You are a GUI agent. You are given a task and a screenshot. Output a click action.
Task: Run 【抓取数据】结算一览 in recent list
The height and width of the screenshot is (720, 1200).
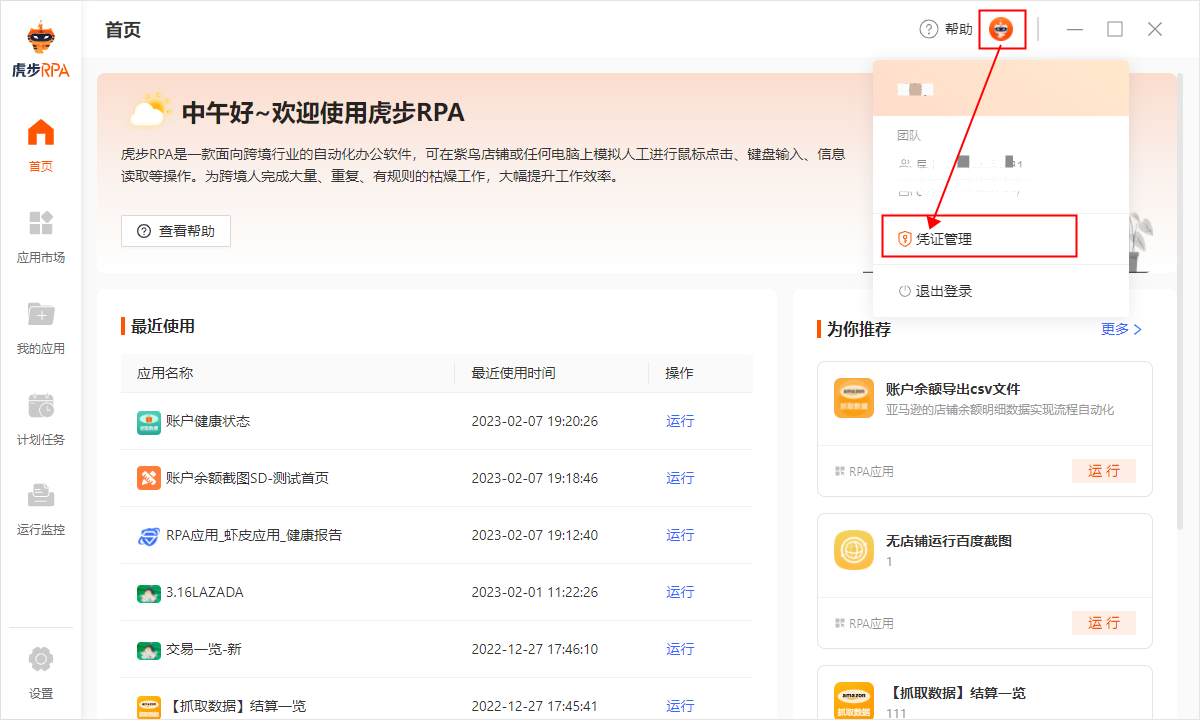680,706
